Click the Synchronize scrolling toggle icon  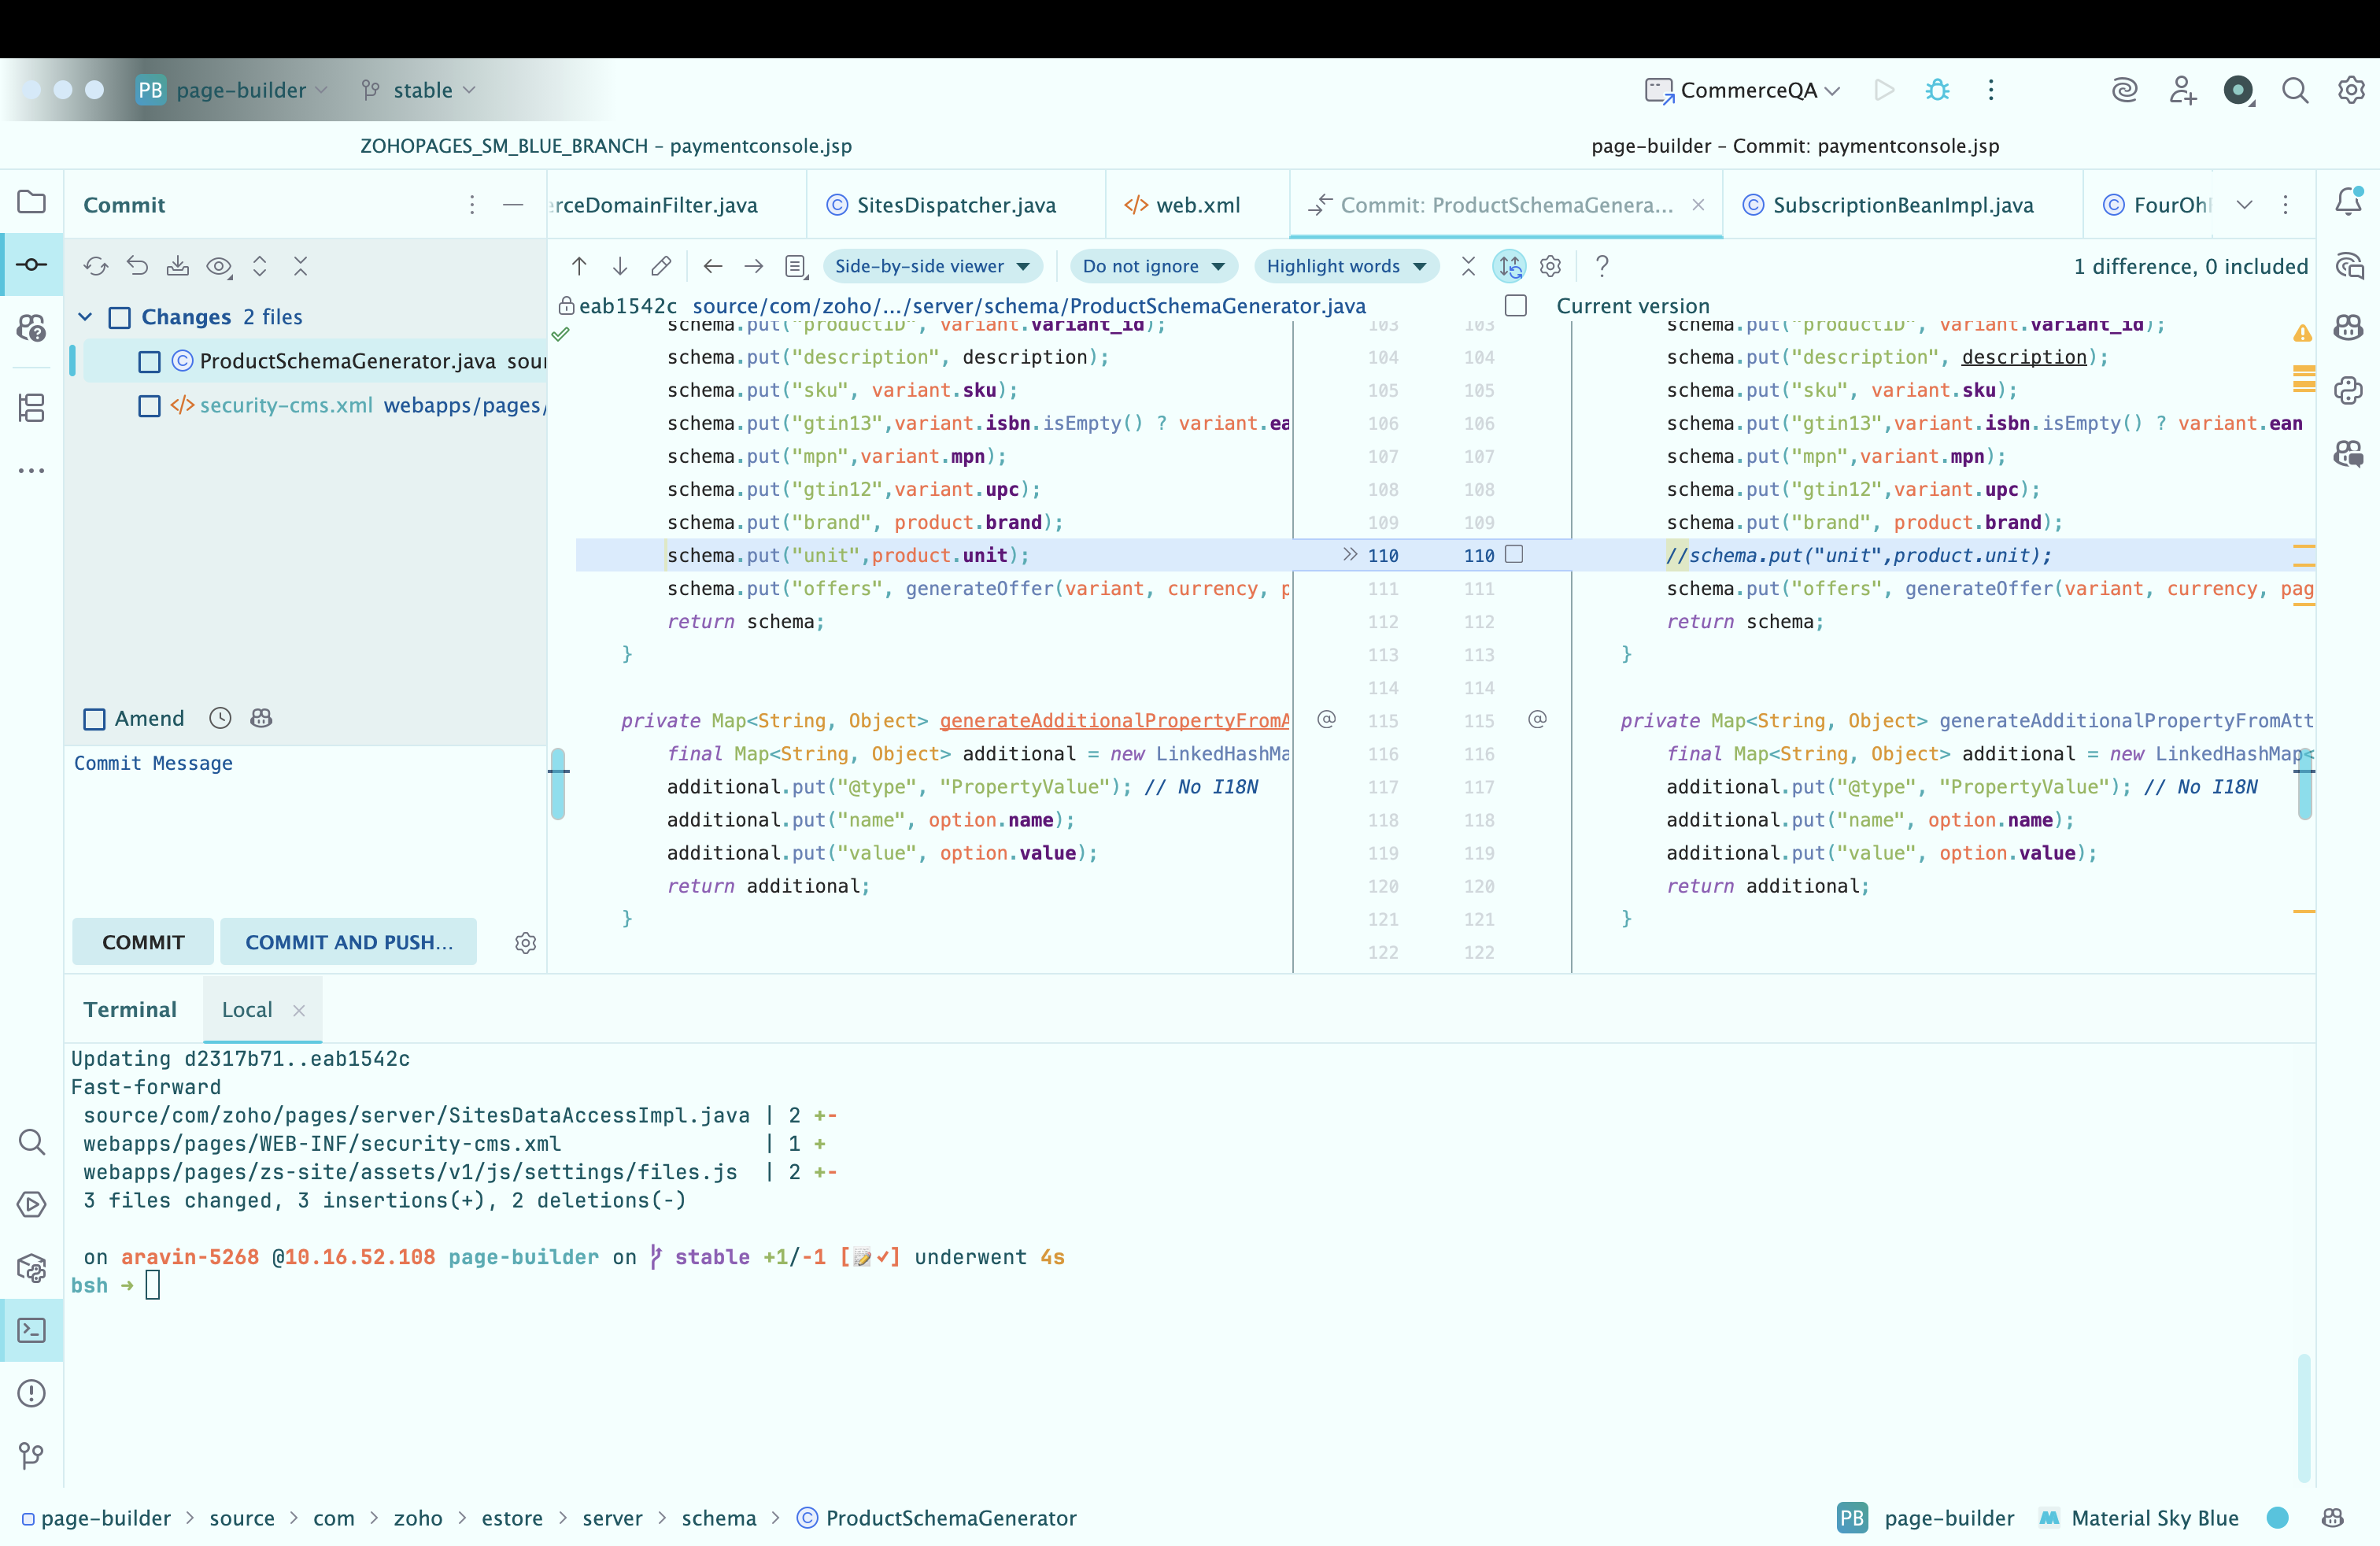1509,266
